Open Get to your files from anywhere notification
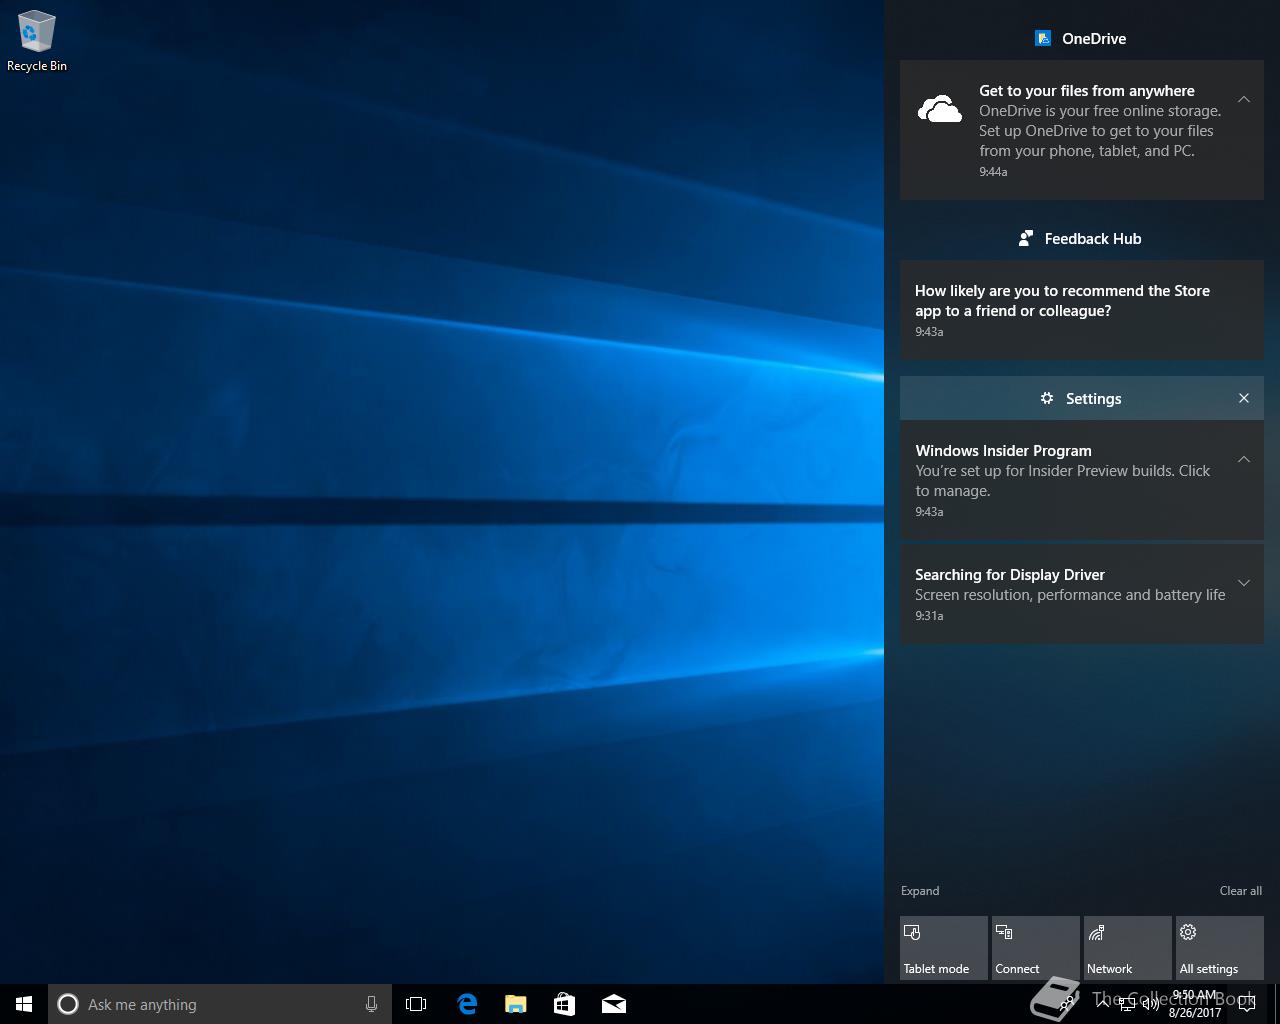This screenshot has height=1024, width=1280. [x=1081, y=130]
